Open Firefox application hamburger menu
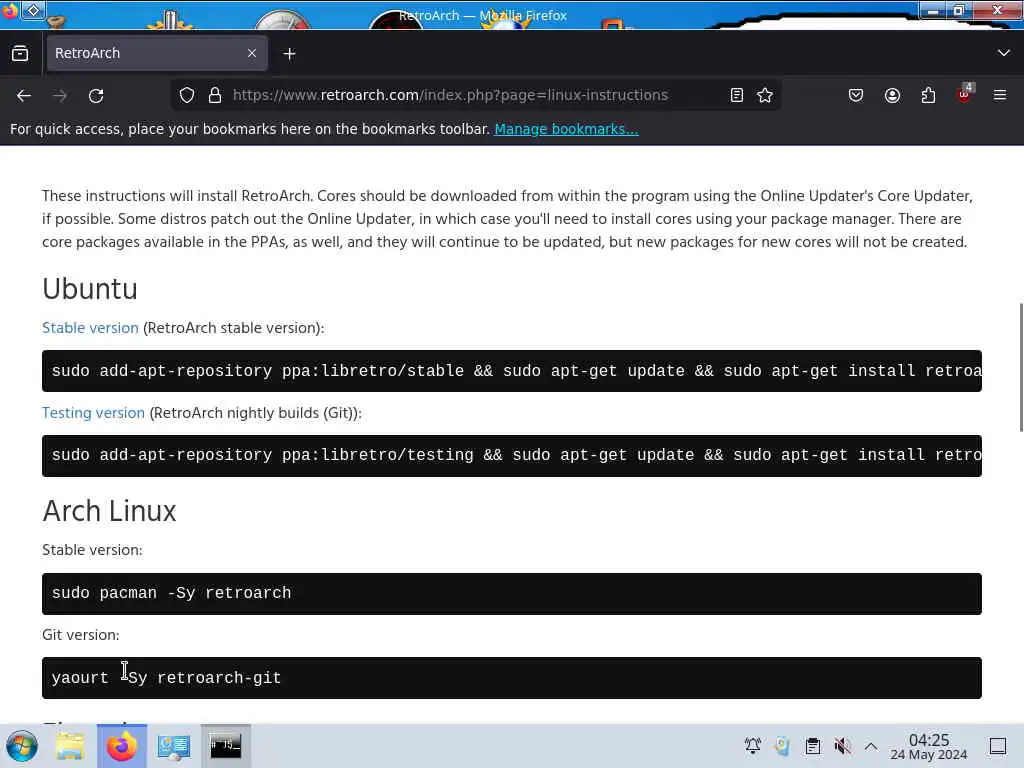 [1000, 95]
